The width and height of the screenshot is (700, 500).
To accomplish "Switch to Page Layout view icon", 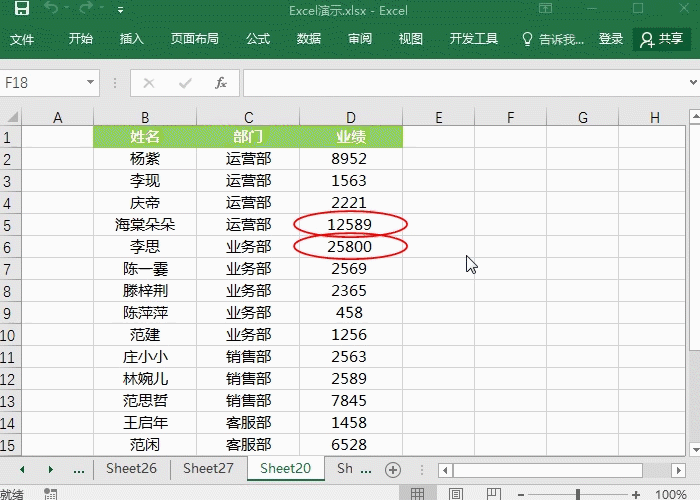I will (455, 494).
